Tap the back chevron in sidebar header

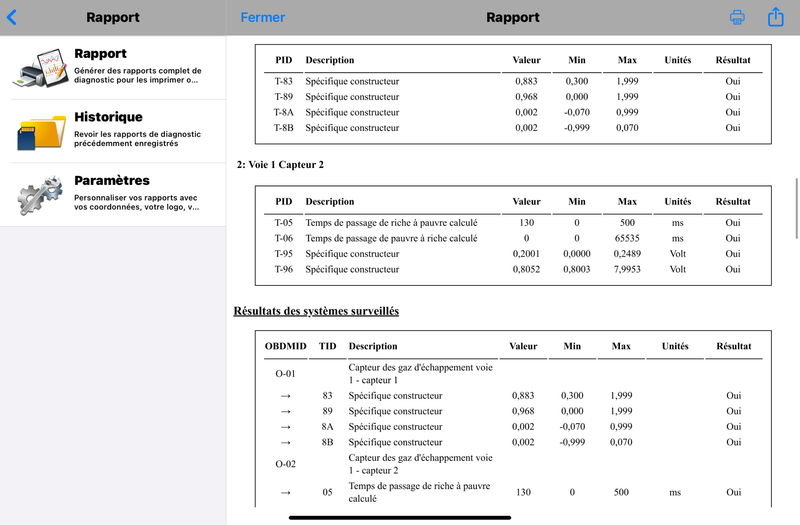click(12, 17)
